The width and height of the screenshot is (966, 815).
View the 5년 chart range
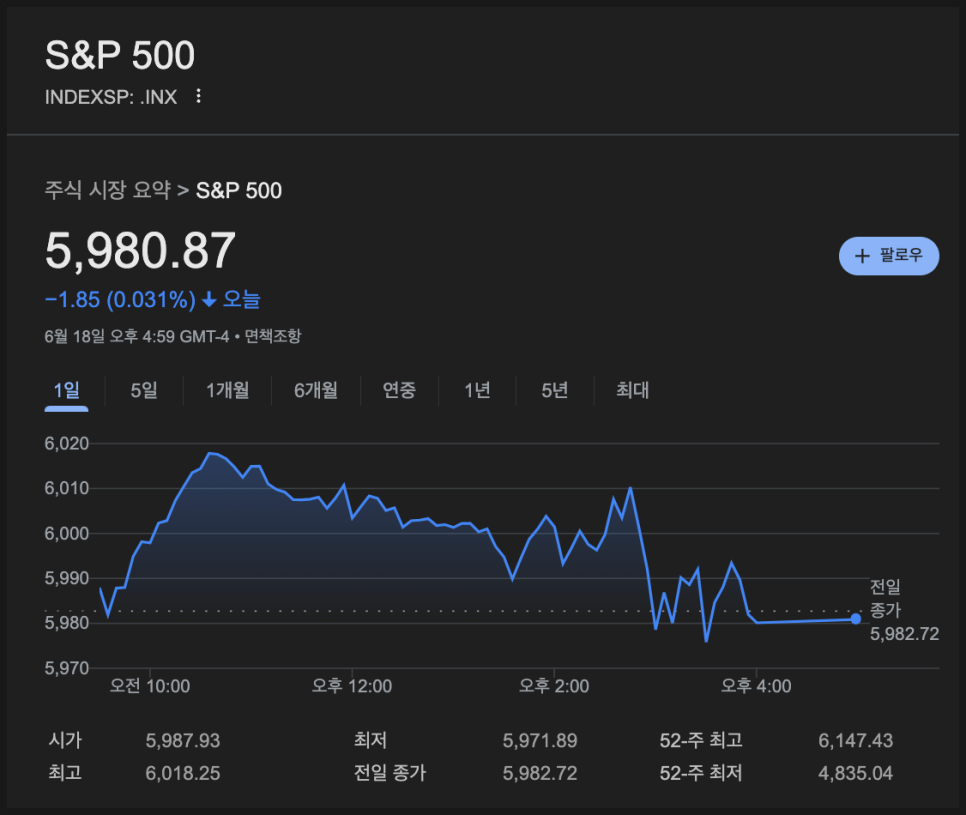click(x=554, y=391)
